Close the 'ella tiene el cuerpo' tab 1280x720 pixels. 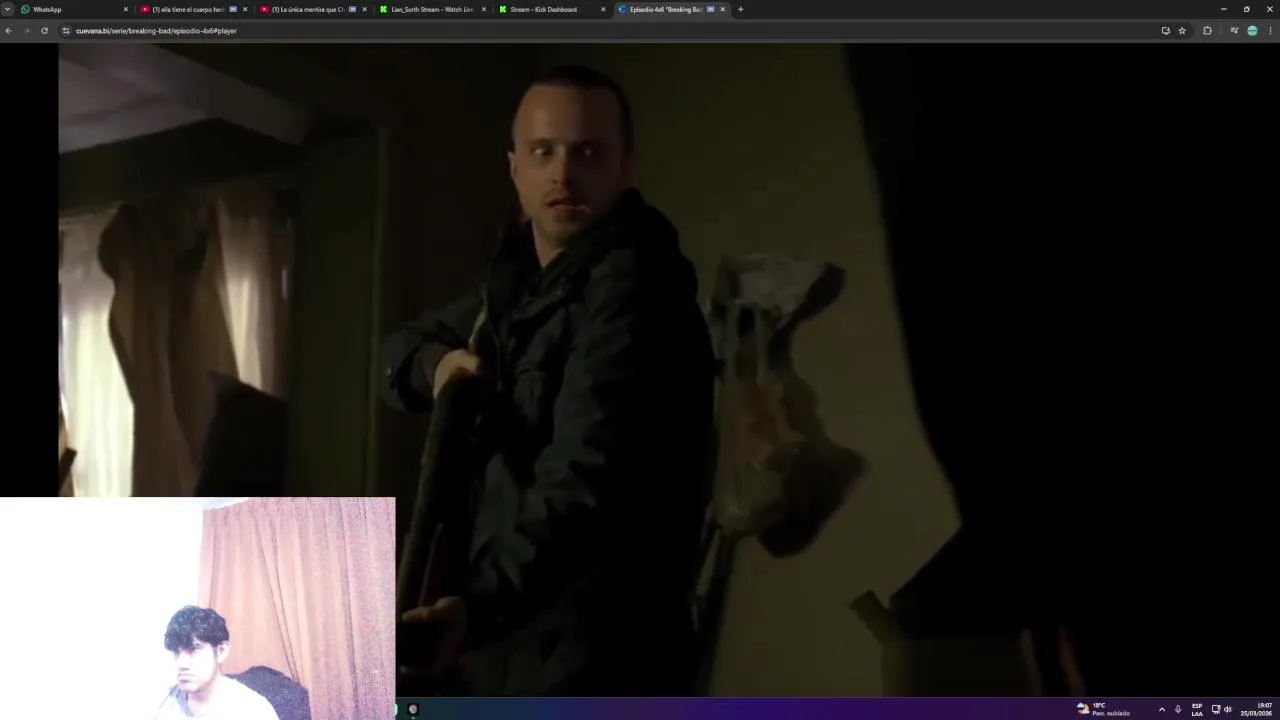point(245,9)
